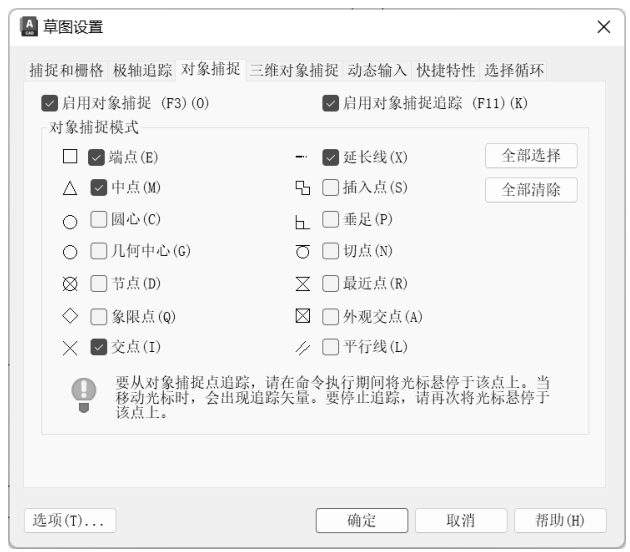
Task: Click the nearest hourglass symbol beside 最近点(R)
Action: click(303, 285)
